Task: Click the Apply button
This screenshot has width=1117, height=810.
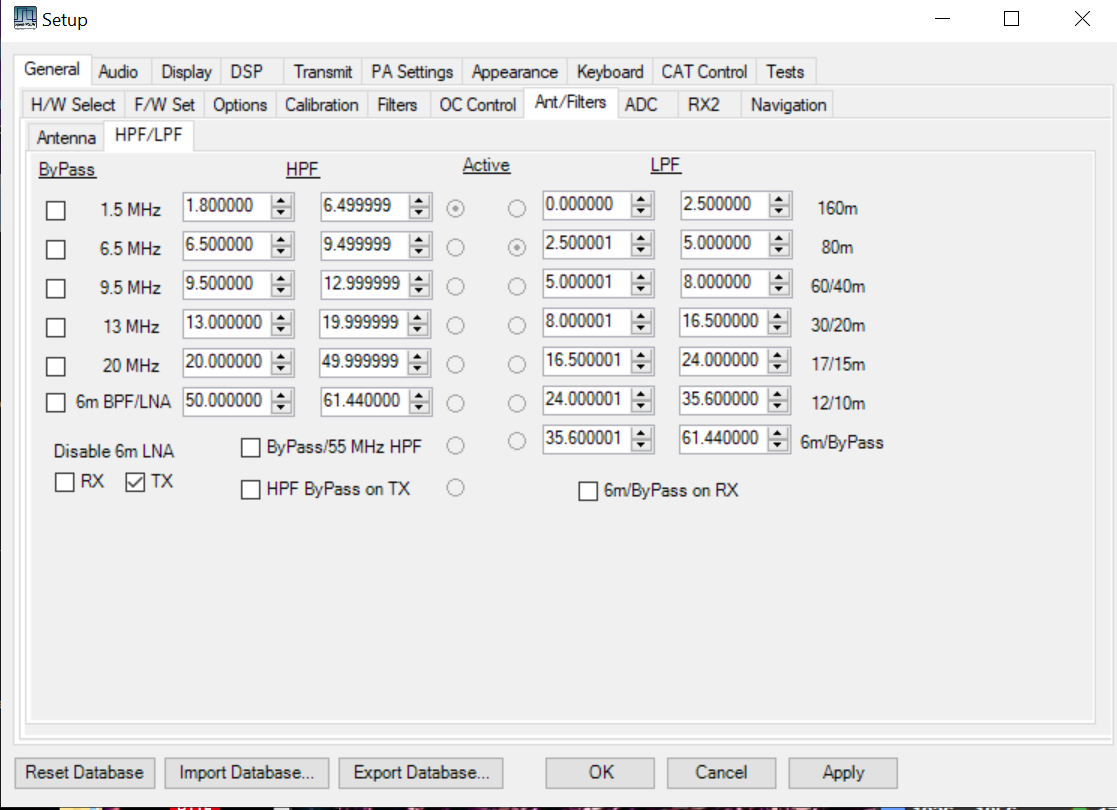Action: [842, 772]
